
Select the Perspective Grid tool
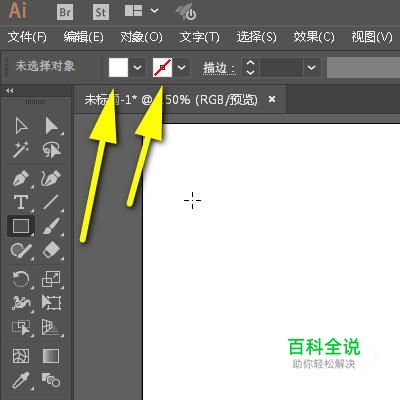pyautogui.click(x=51, y=327)
